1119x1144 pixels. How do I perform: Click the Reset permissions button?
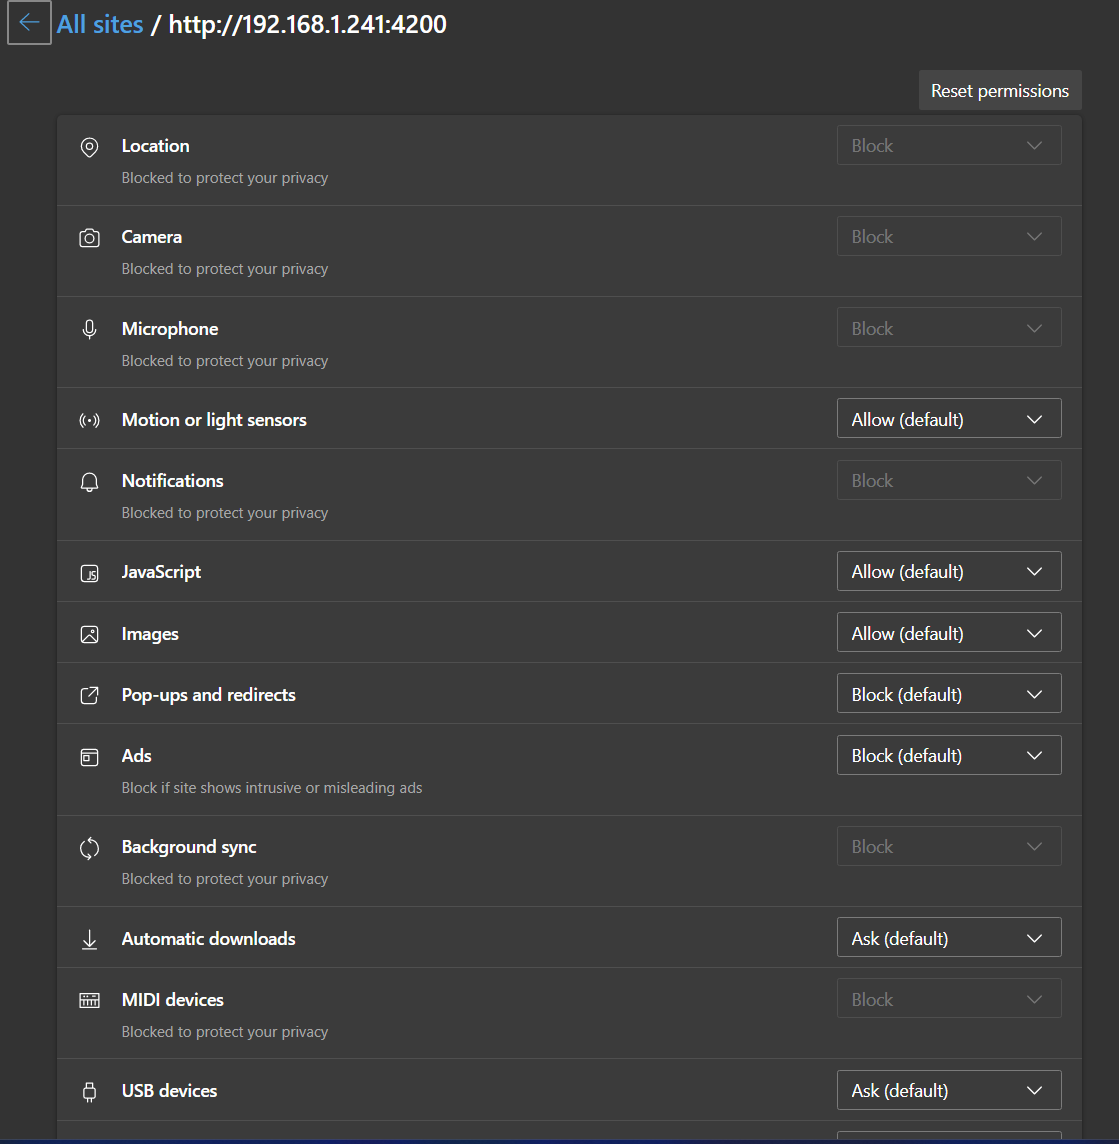point(999,90)
